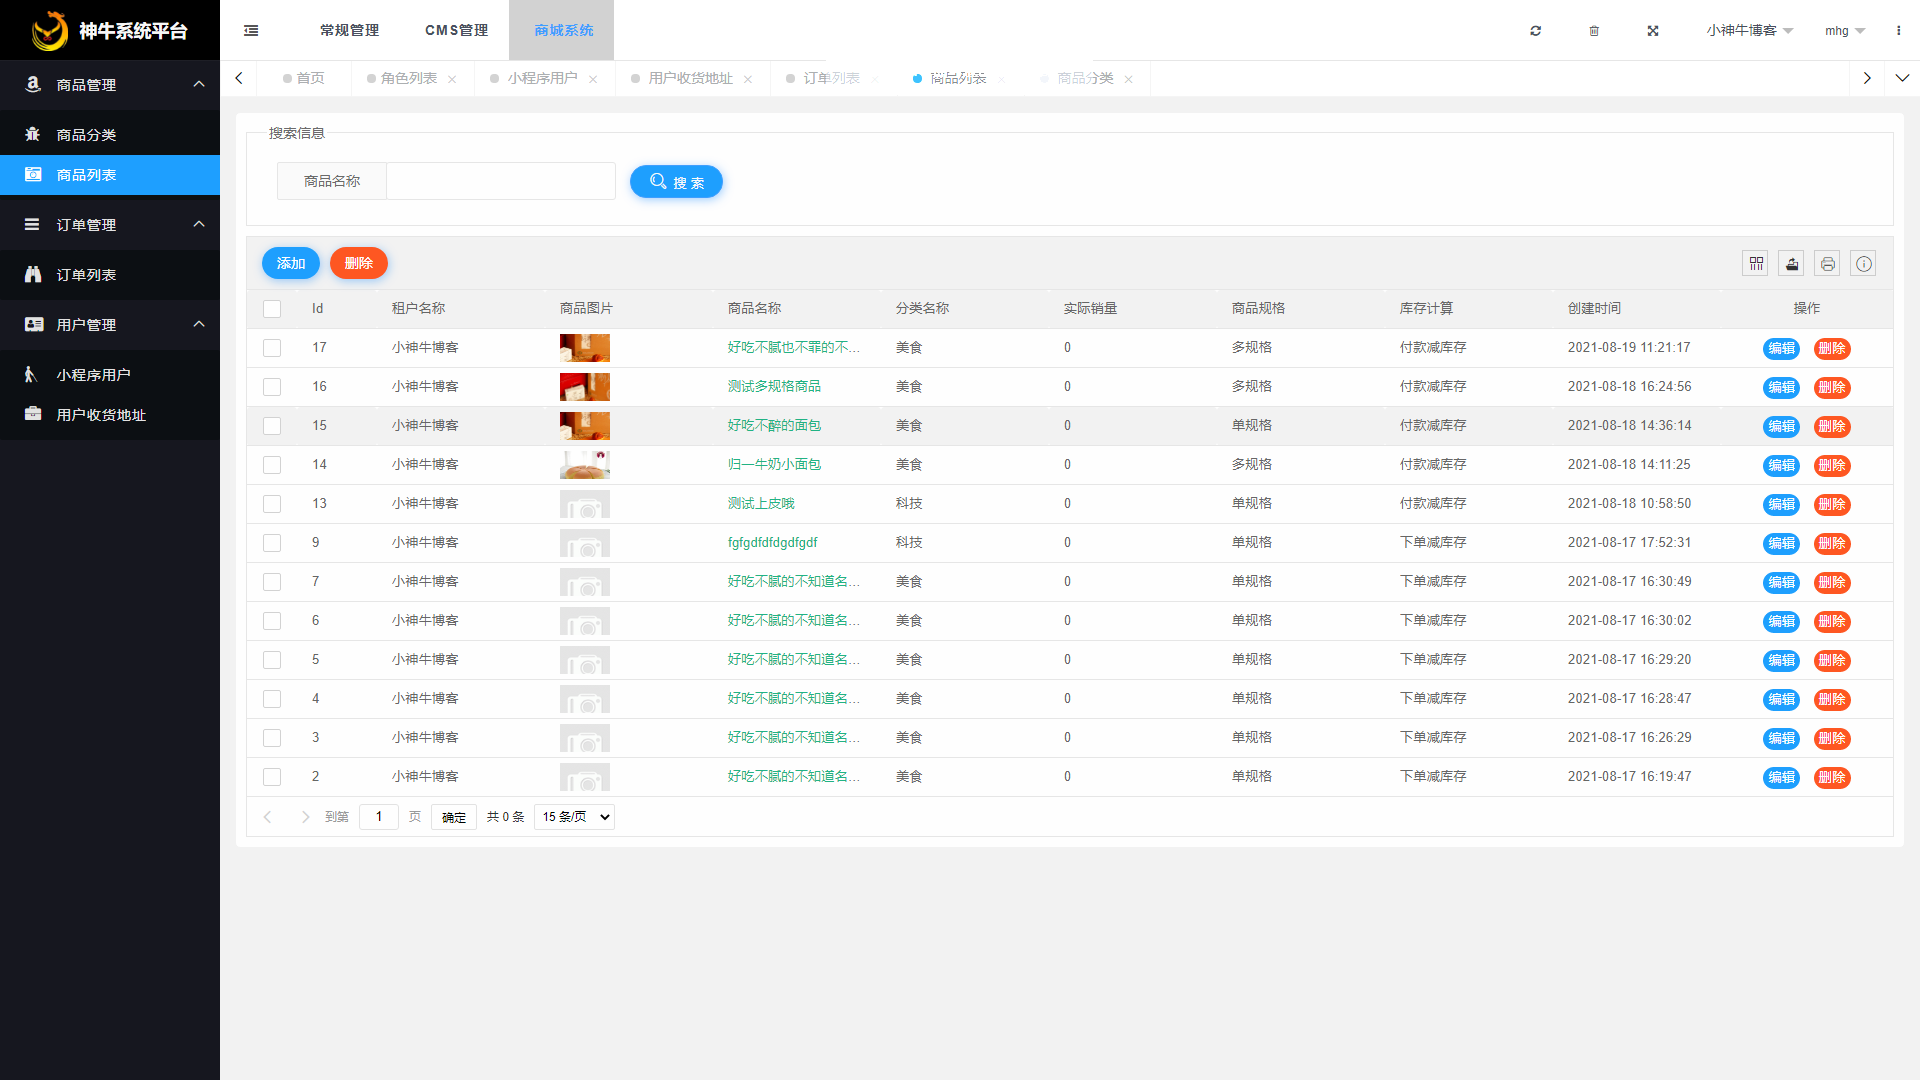Check the checkbox for row Id 15

tap(272, 426)
